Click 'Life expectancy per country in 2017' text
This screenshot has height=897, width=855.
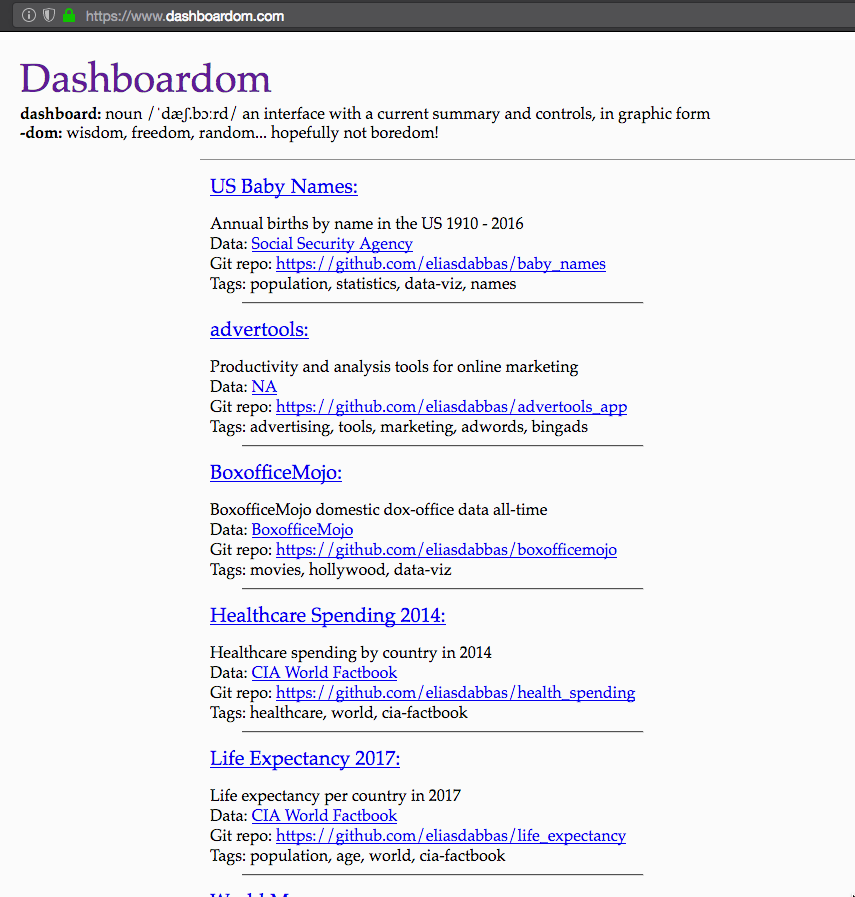tap(335, 795)
